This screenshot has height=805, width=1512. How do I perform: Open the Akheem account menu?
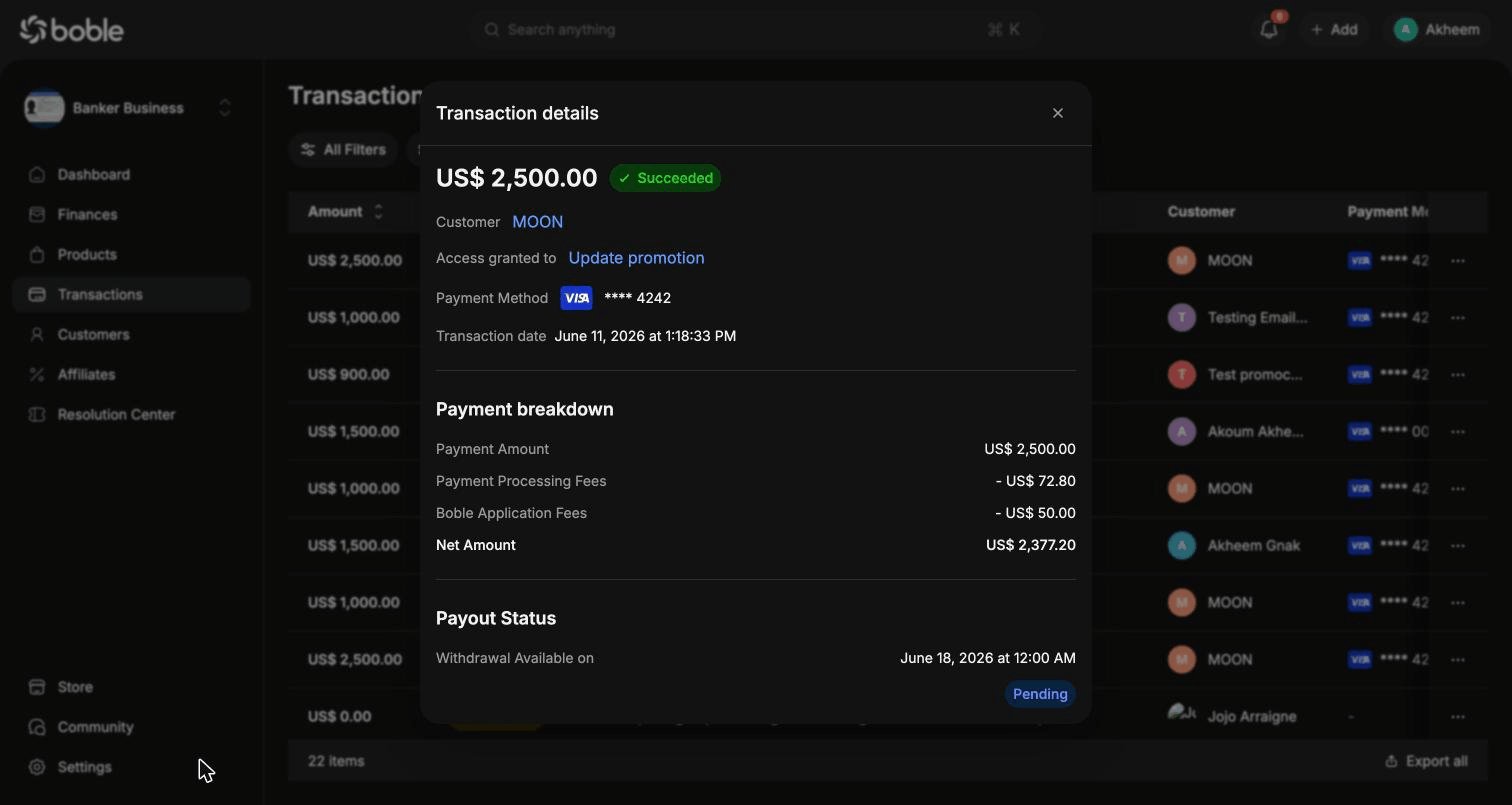tap(1437, 29)
